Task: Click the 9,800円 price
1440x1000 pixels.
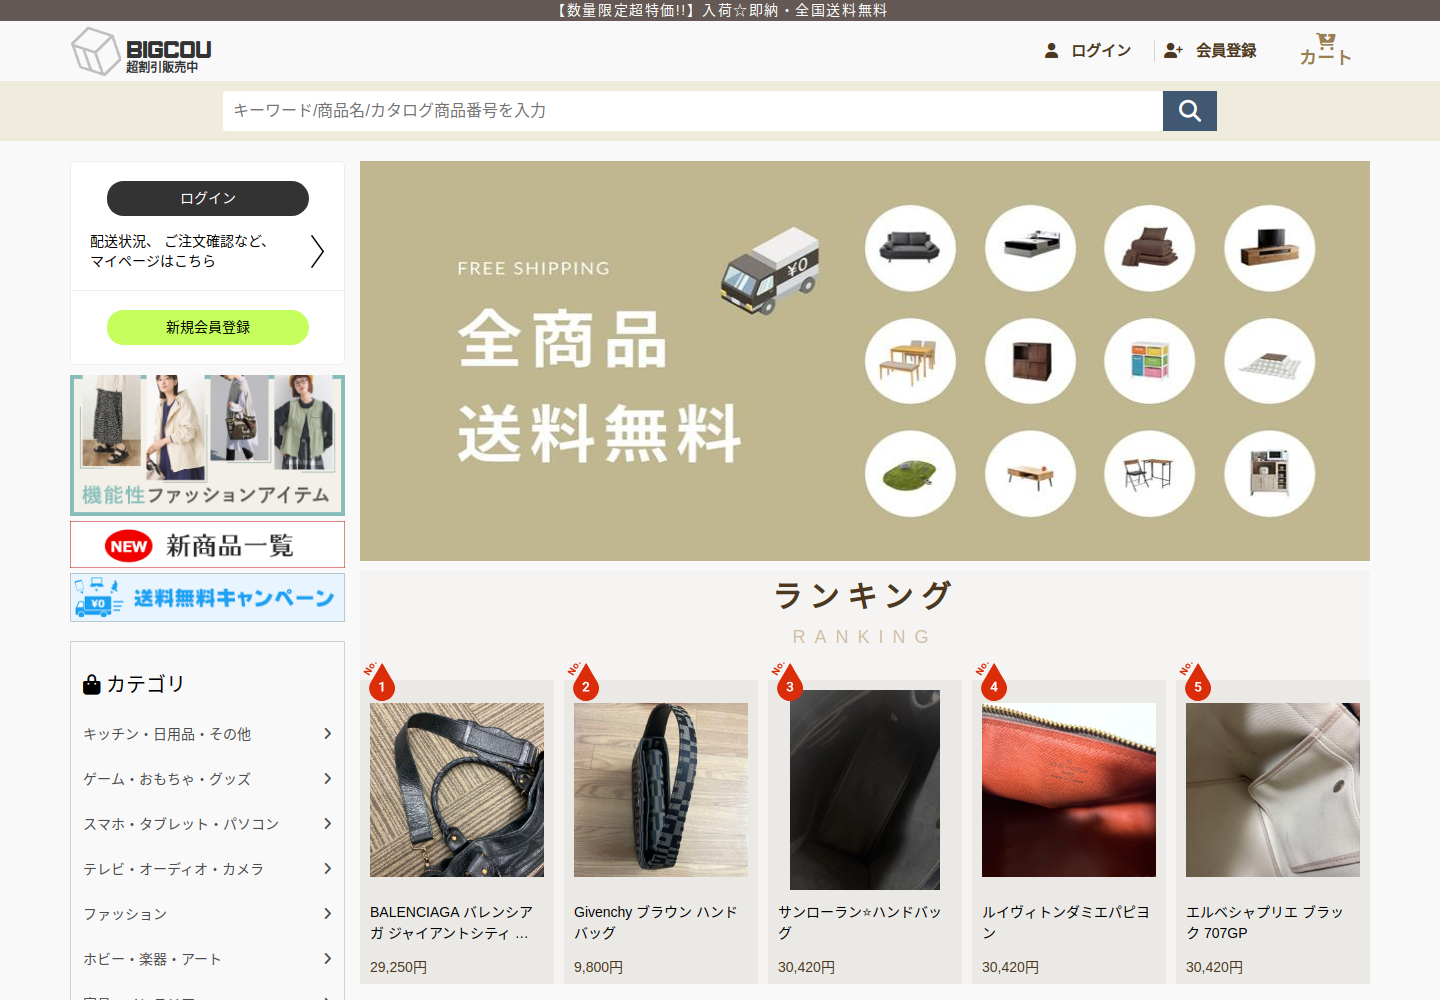Action: point(598,967)
